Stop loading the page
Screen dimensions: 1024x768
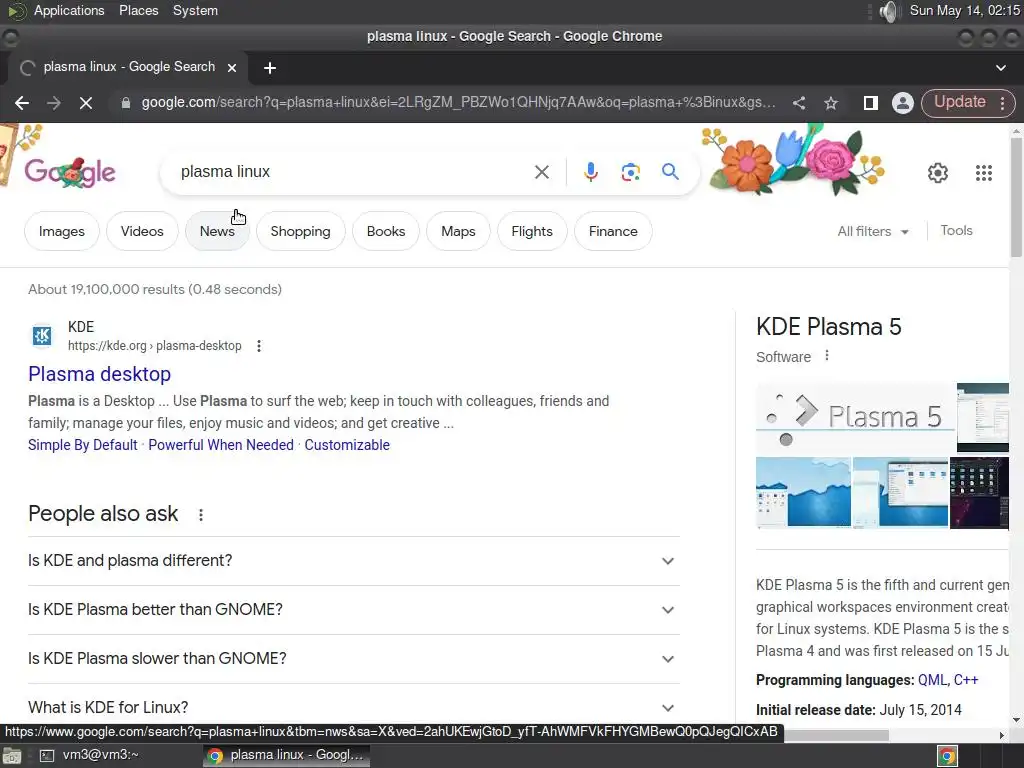point(86,103)
